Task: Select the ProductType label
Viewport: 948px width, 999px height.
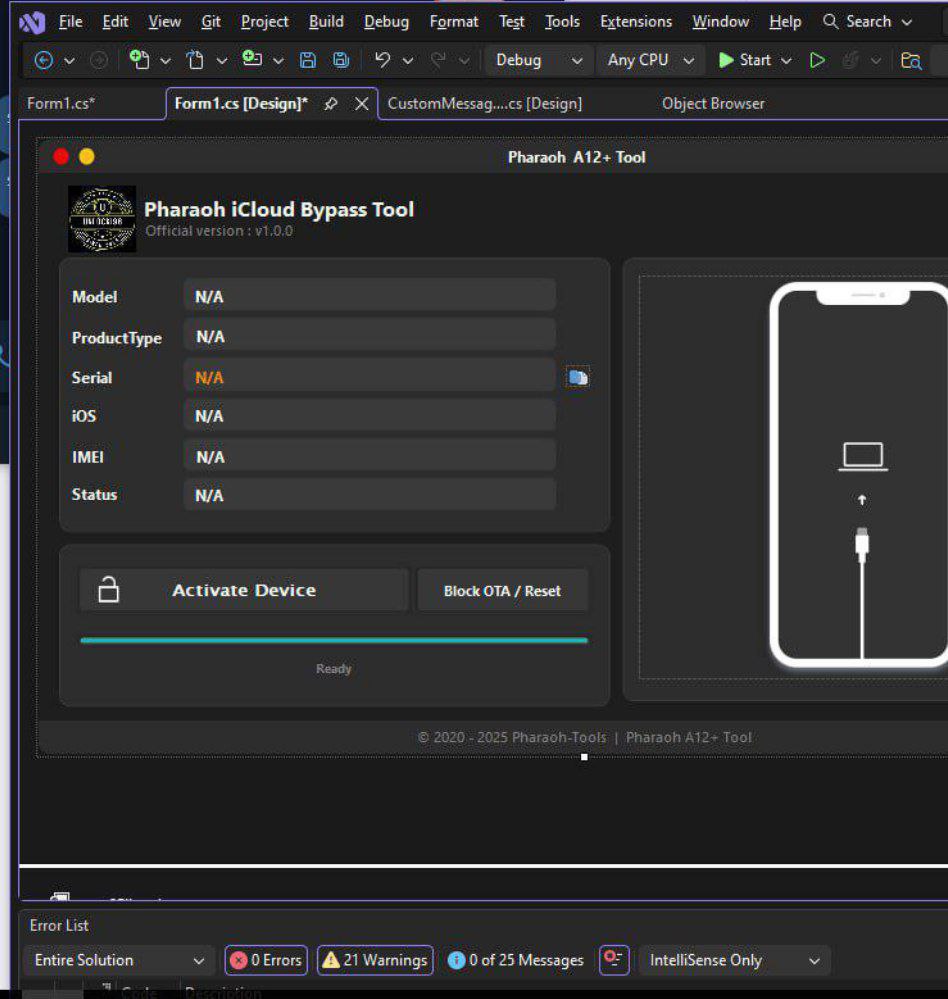Action: point(117,338)
